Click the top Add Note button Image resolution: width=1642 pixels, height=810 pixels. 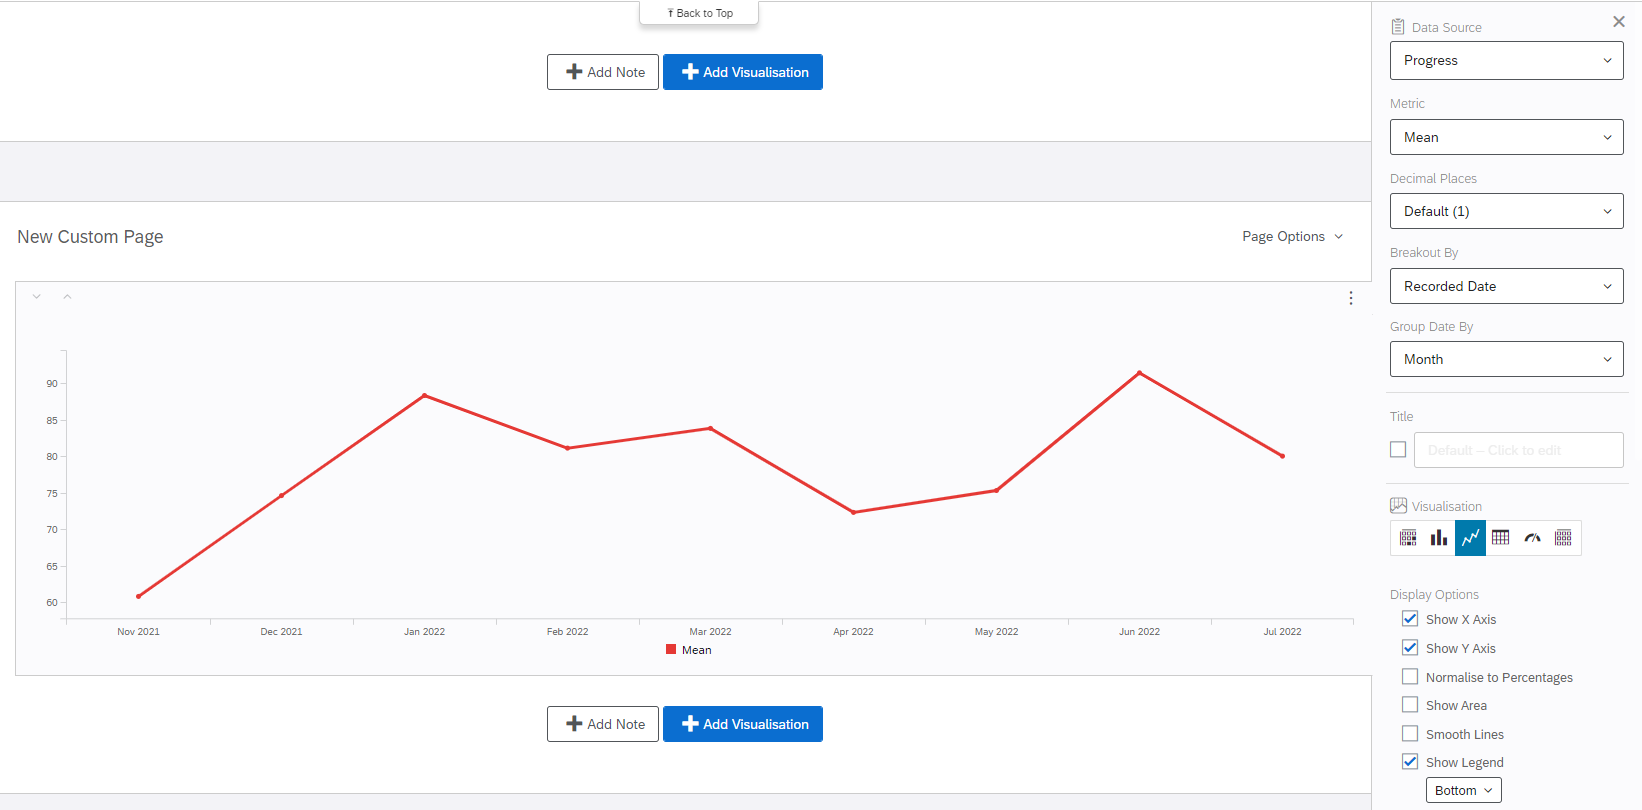[x=603, y=72]
